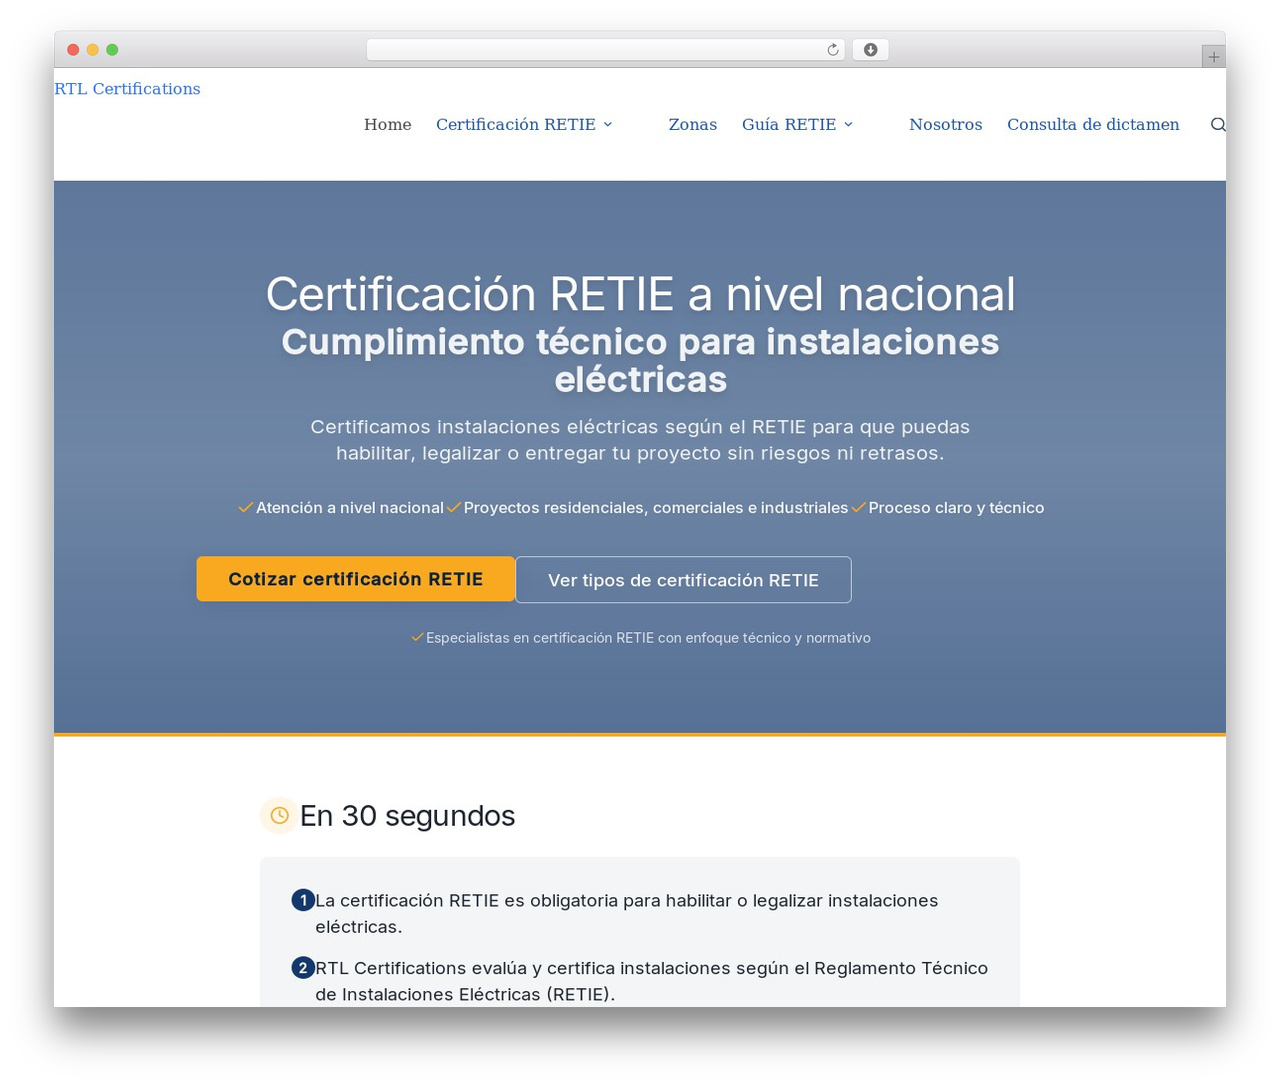
Task: Open the RTL Certifications site title link
Action: point(127,89)
